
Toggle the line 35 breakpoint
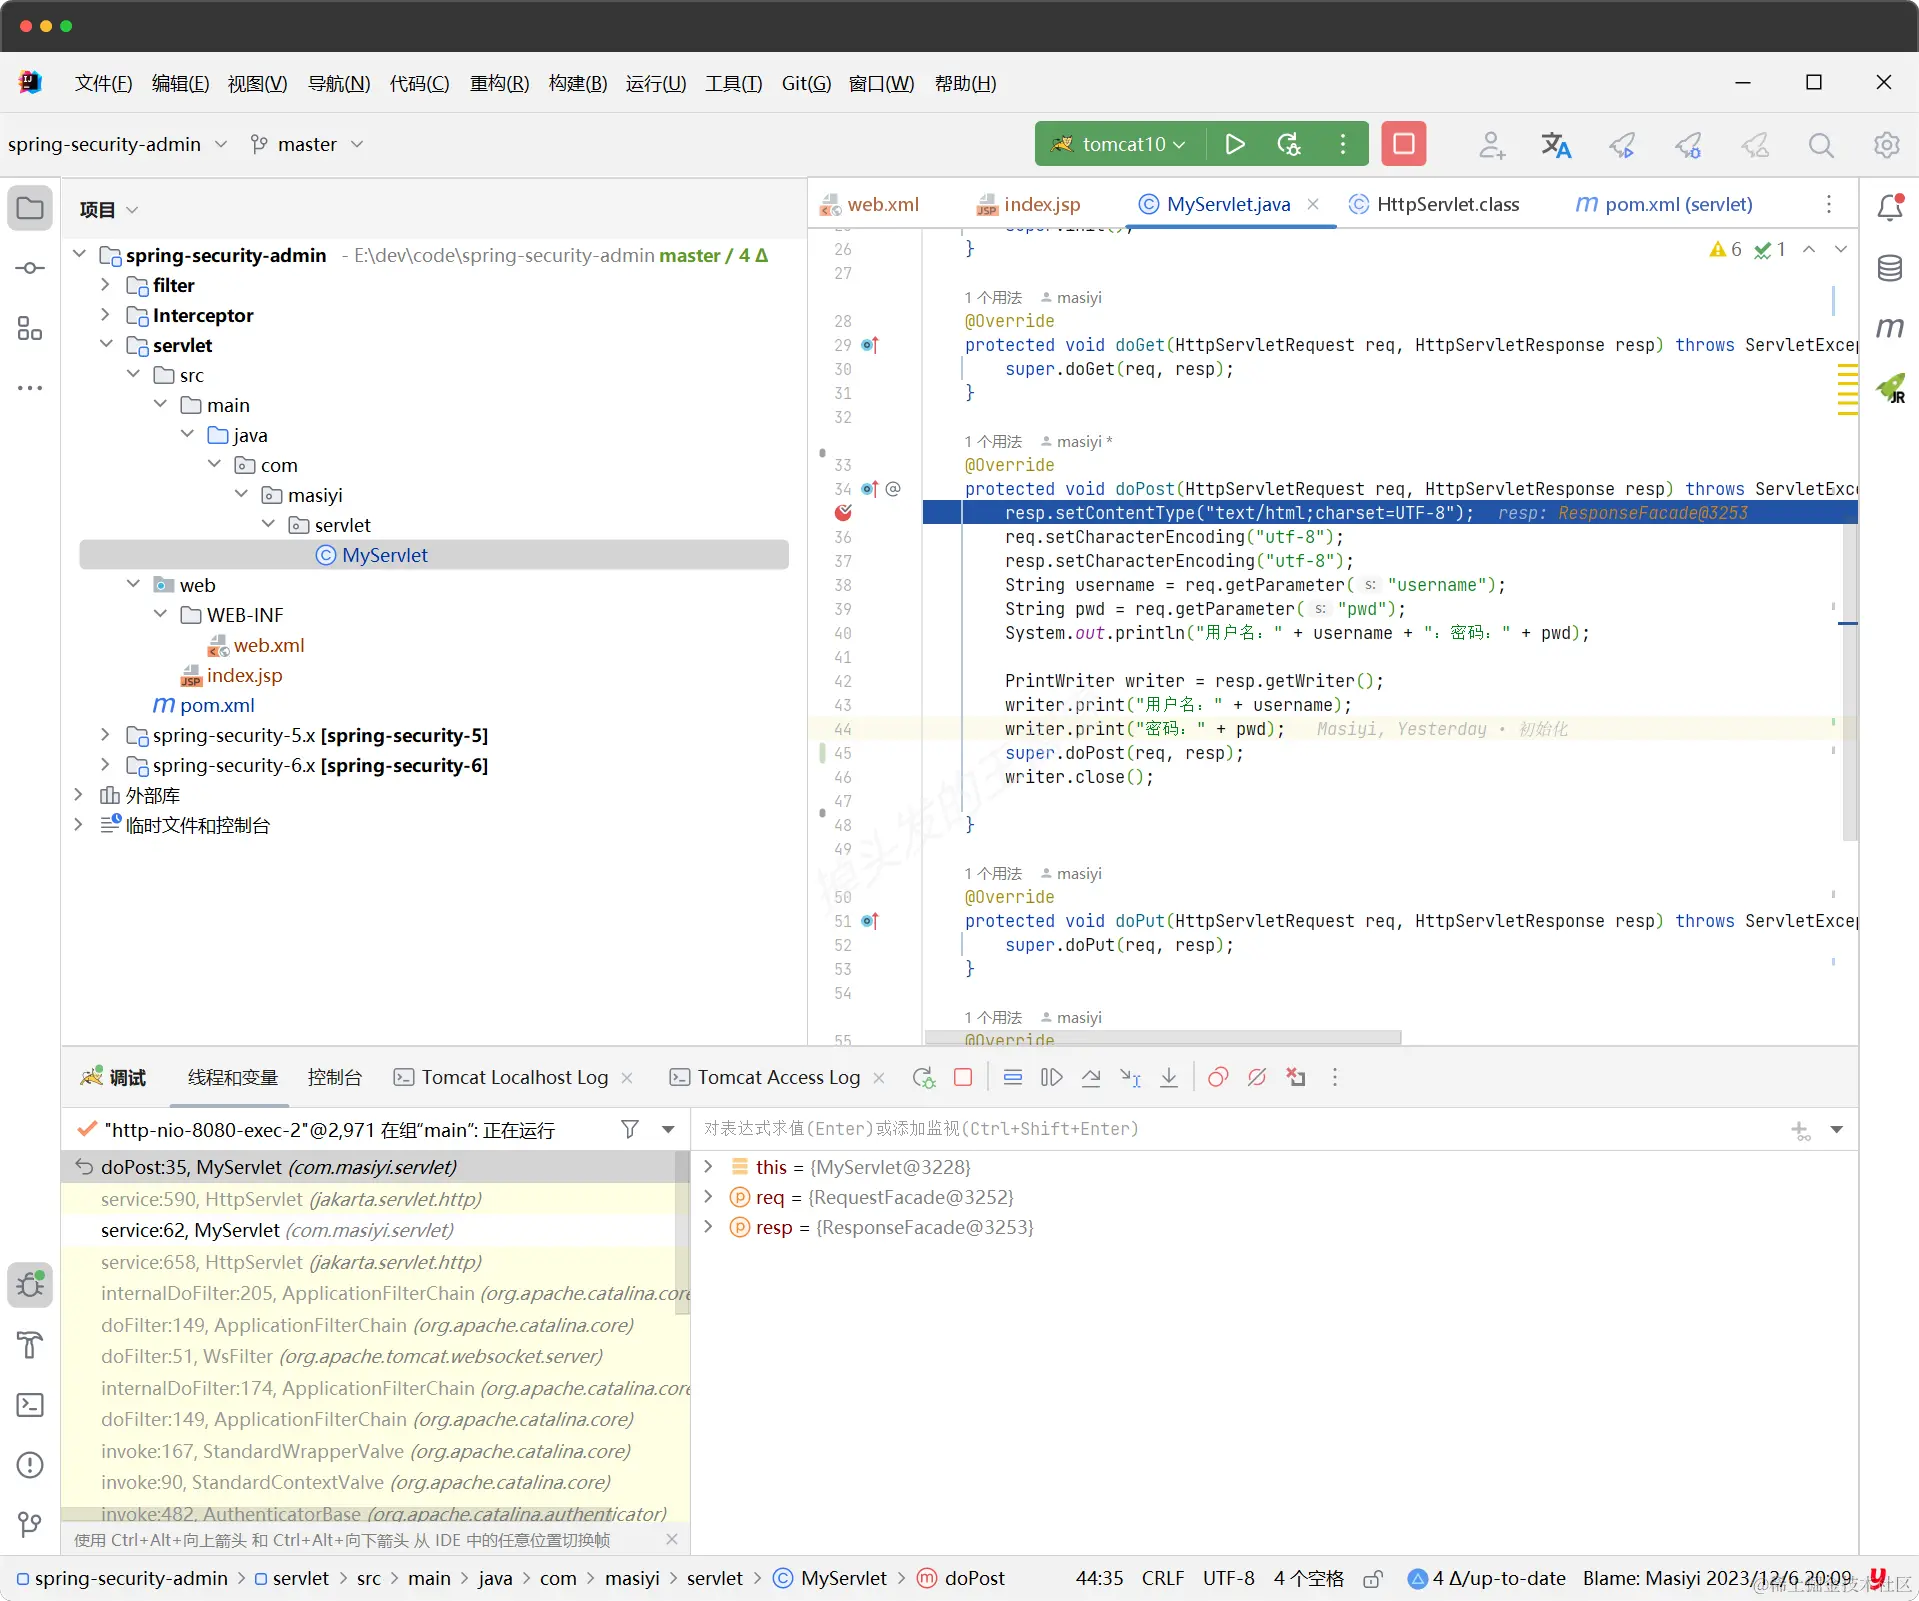[843, 513]
